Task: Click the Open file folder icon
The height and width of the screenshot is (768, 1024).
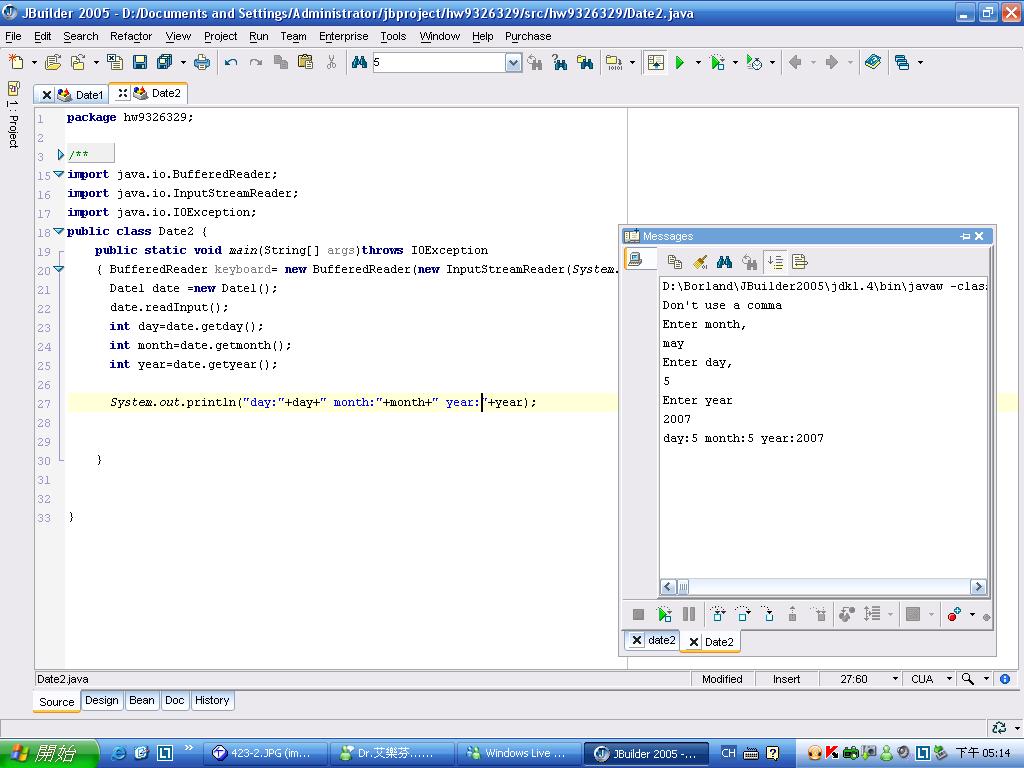Action: (x=52, y=62)
